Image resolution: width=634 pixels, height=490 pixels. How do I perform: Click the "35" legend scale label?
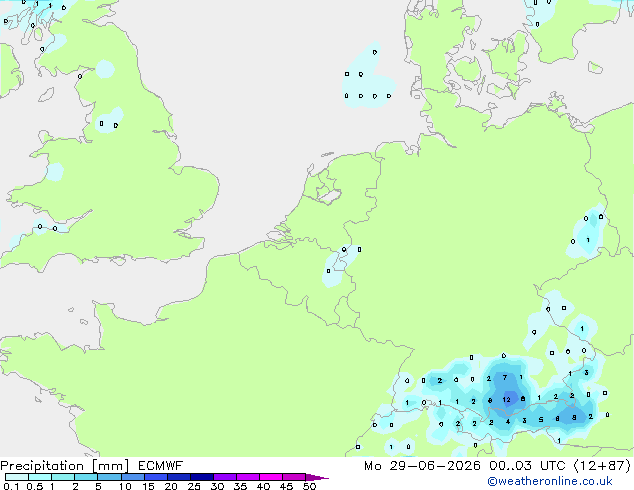tap(240, 486)
